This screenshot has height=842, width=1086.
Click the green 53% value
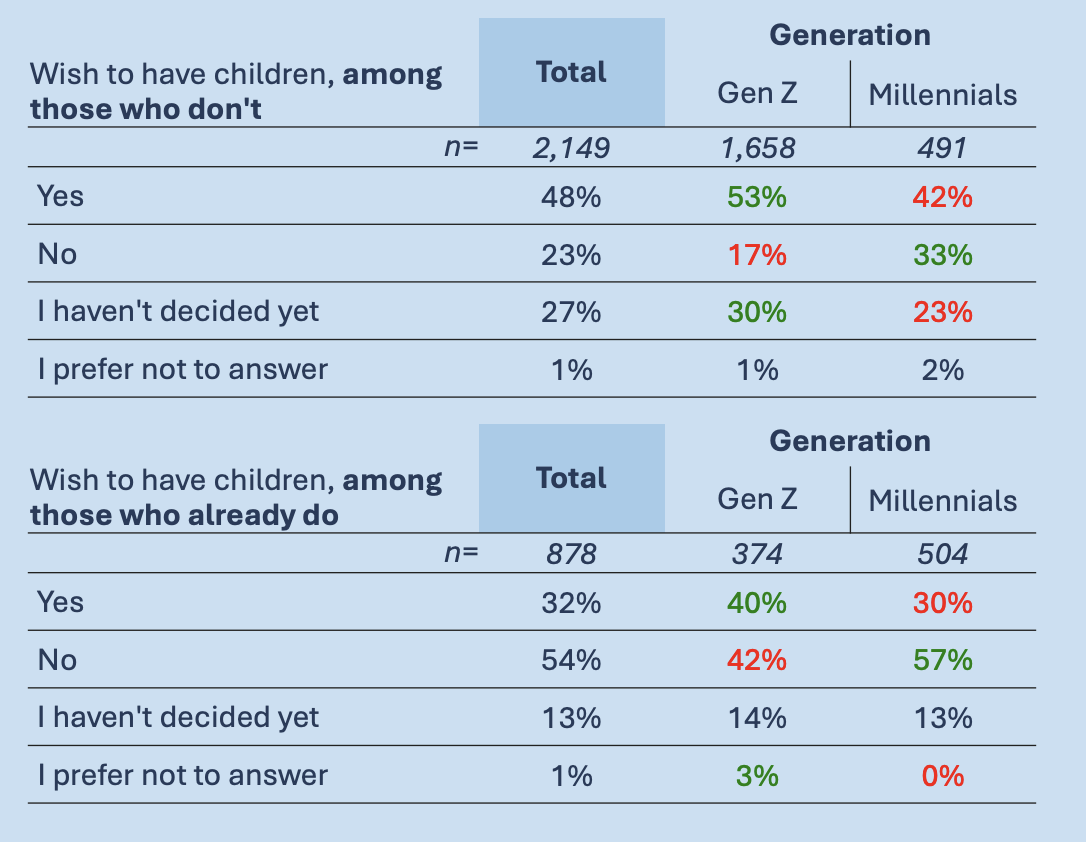click(757, 197)
